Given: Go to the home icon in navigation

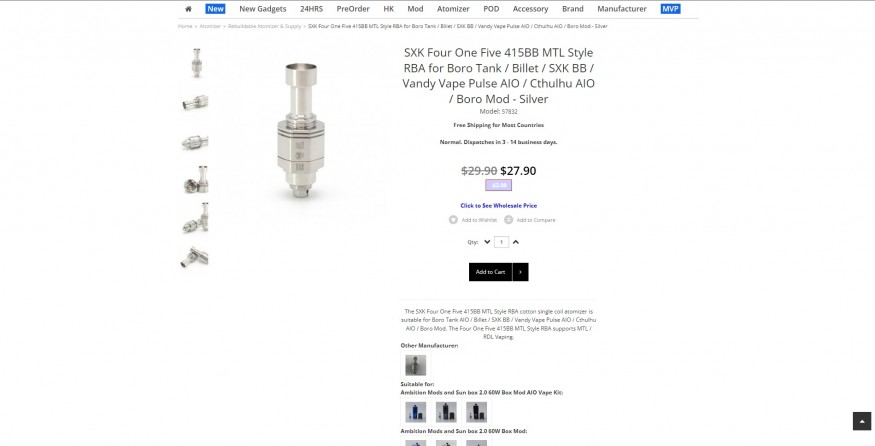Looking at the screenshot, I should (x=188, y=9).
